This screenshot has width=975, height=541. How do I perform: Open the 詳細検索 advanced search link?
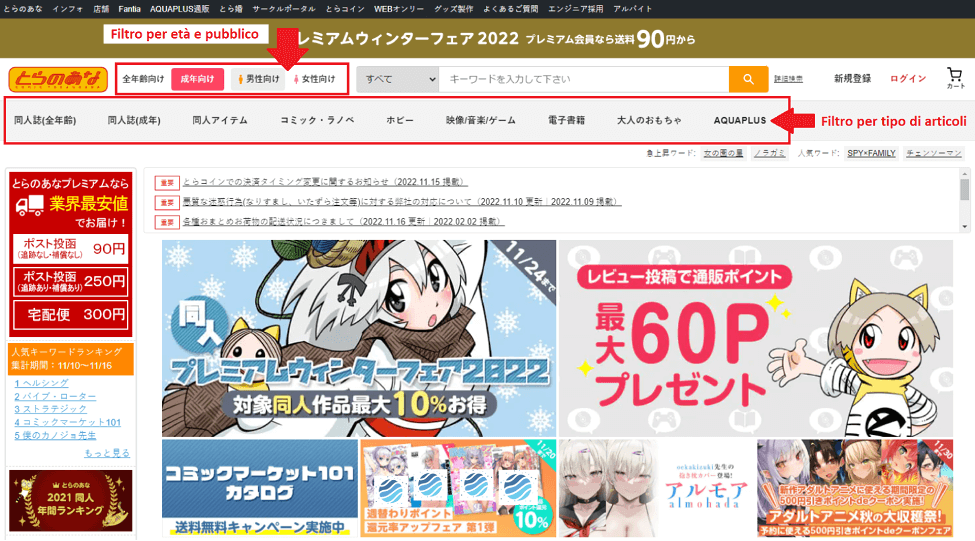[x=788, y=79]
